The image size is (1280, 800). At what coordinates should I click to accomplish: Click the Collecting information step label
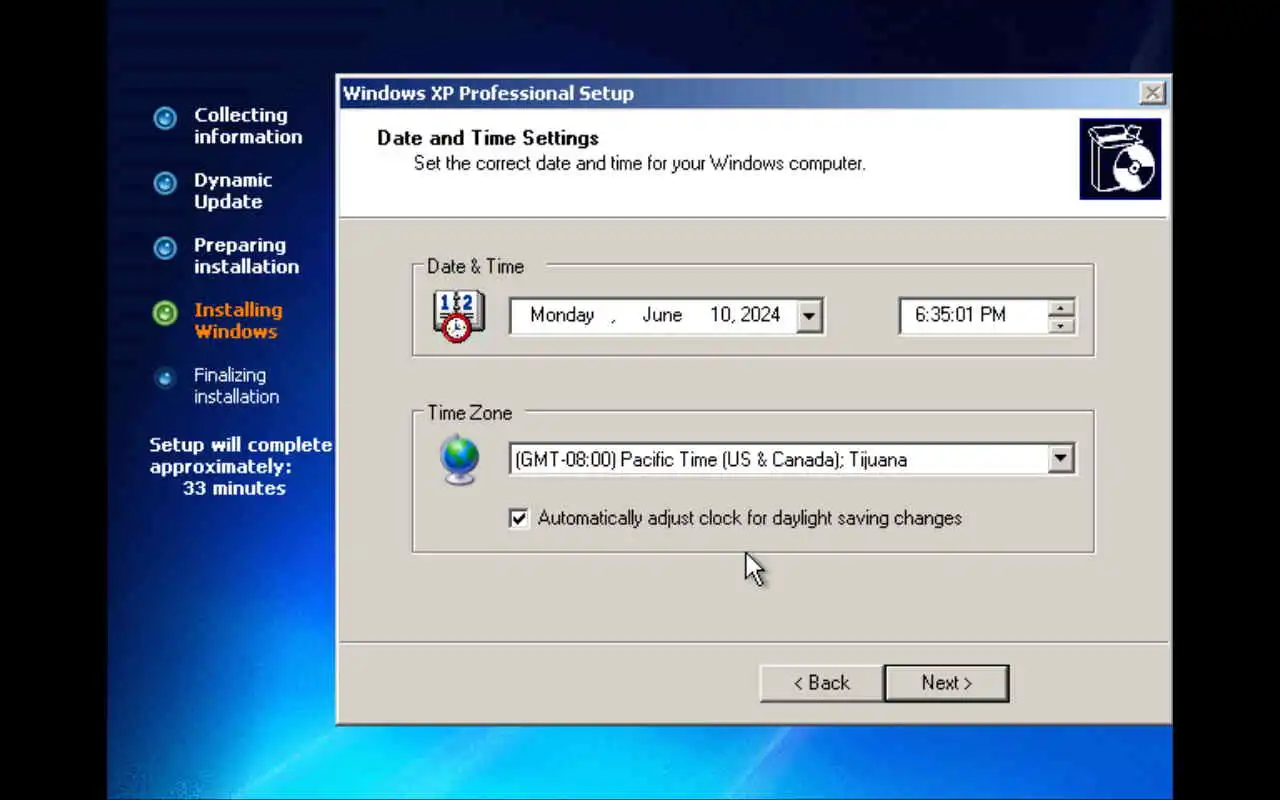(x=248, y=126)
